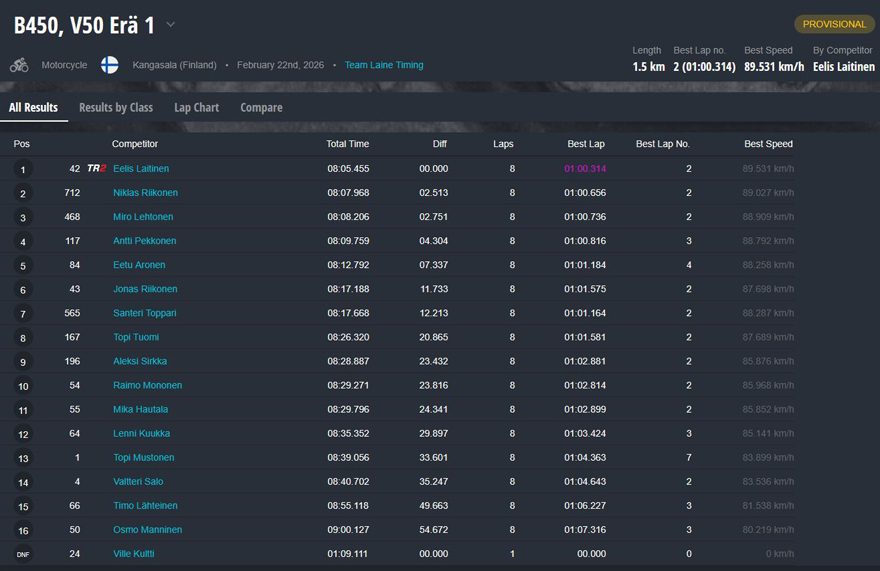Open Osmo Manninen's competitor link
This screenshot has height=571, width=880.
tap(147, 530)
